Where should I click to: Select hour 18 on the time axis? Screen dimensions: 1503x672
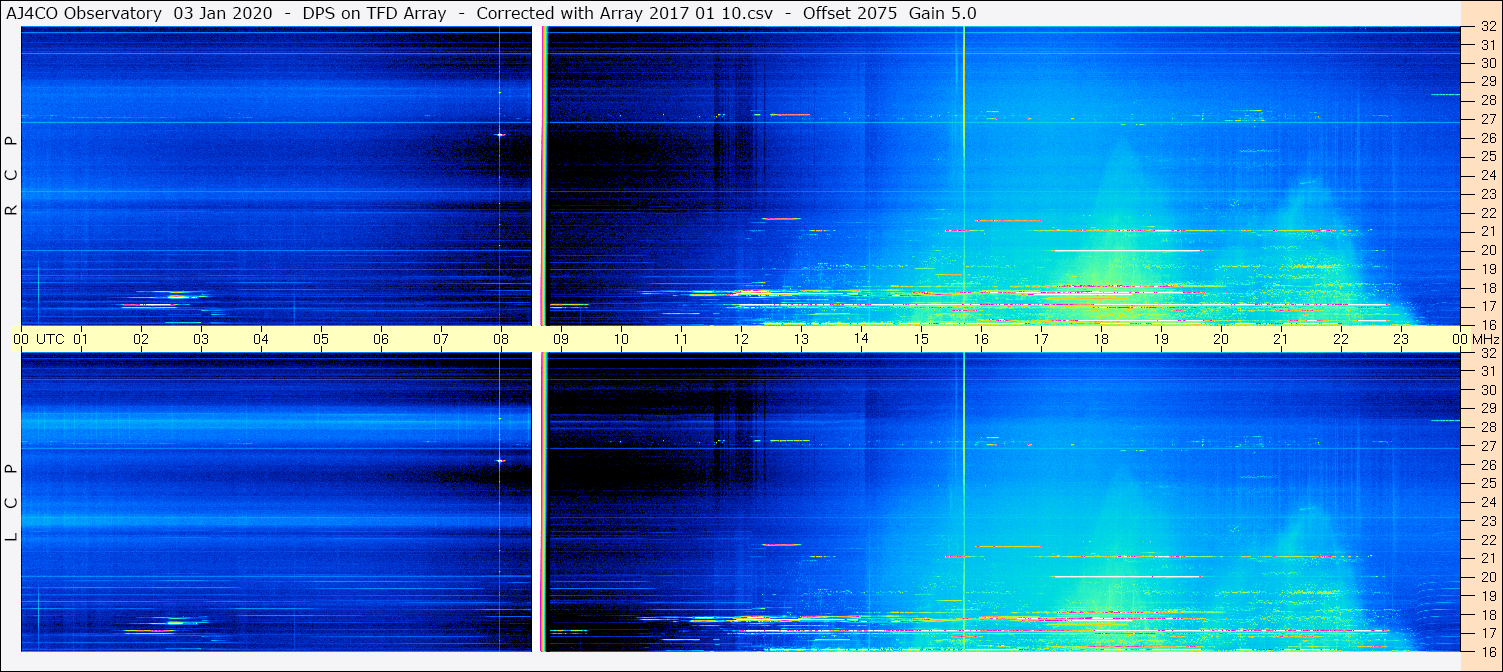pyautogui.click(x=1101, y=339)
